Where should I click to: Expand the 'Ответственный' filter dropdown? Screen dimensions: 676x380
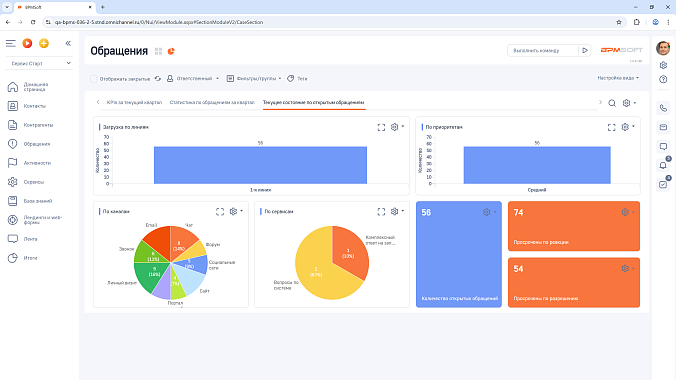[193, 79]
